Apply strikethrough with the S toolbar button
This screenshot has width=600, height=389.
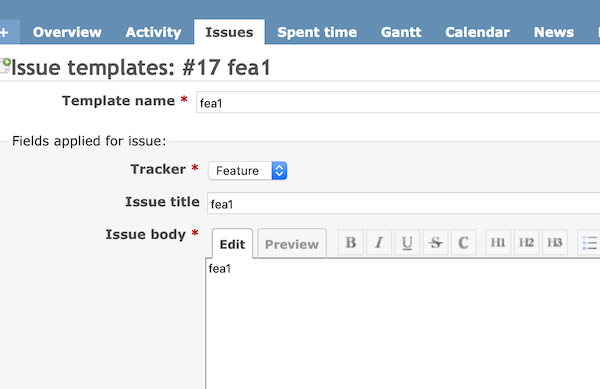[x=435, y=243]
